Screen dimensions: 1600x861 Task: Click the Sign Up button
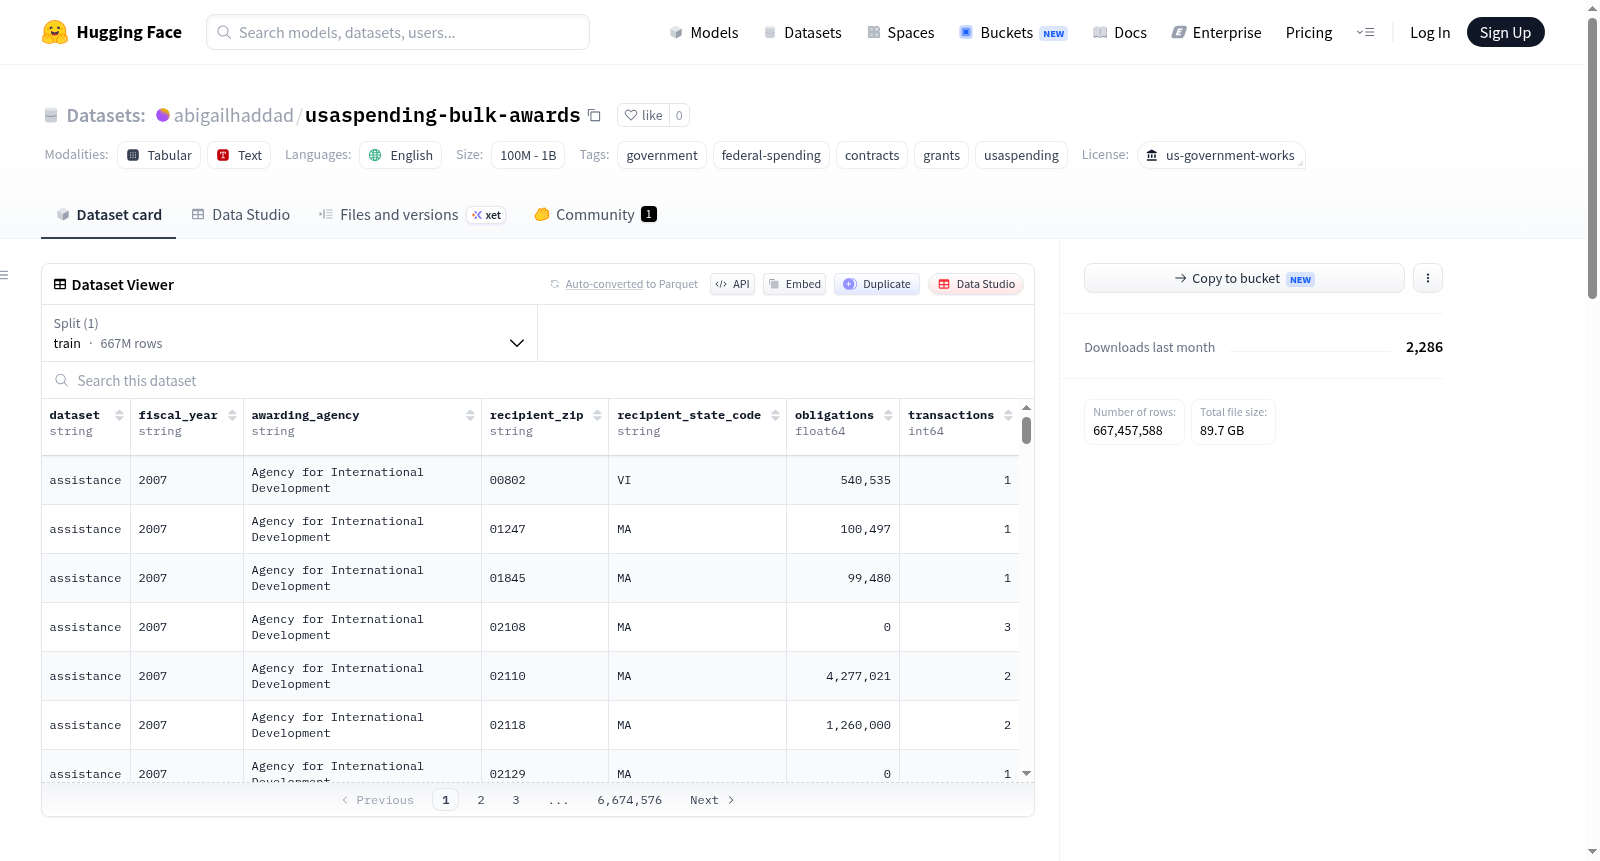click(x=1505, y=32)
